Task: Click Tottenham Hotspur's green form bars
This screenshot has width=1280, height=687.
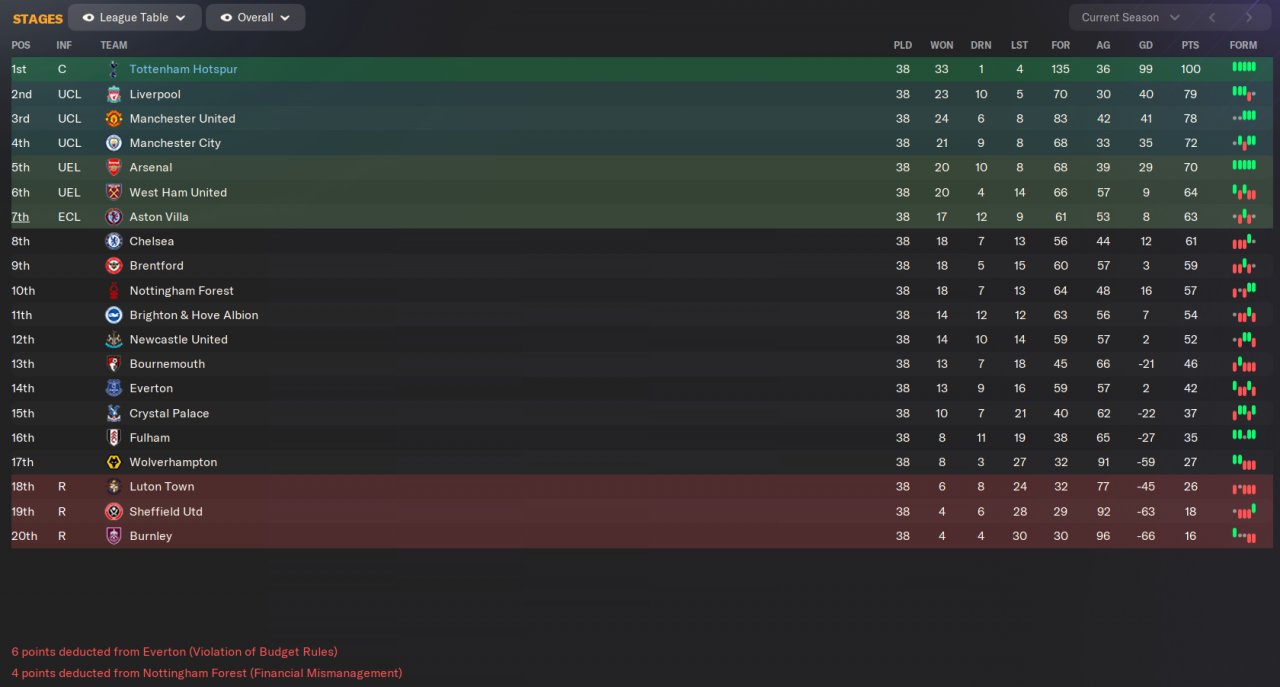Action: [x=1243, y=68]
